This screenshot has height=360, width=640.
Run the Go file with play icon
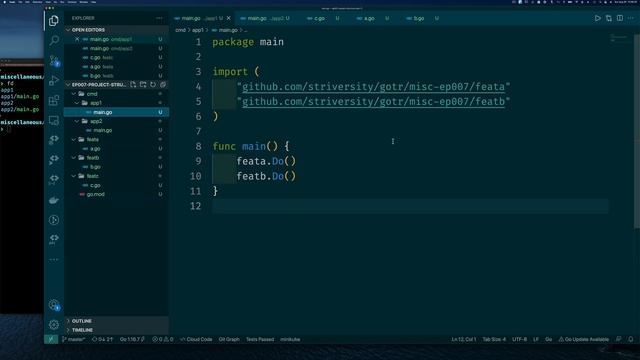(x=598, y=18)
